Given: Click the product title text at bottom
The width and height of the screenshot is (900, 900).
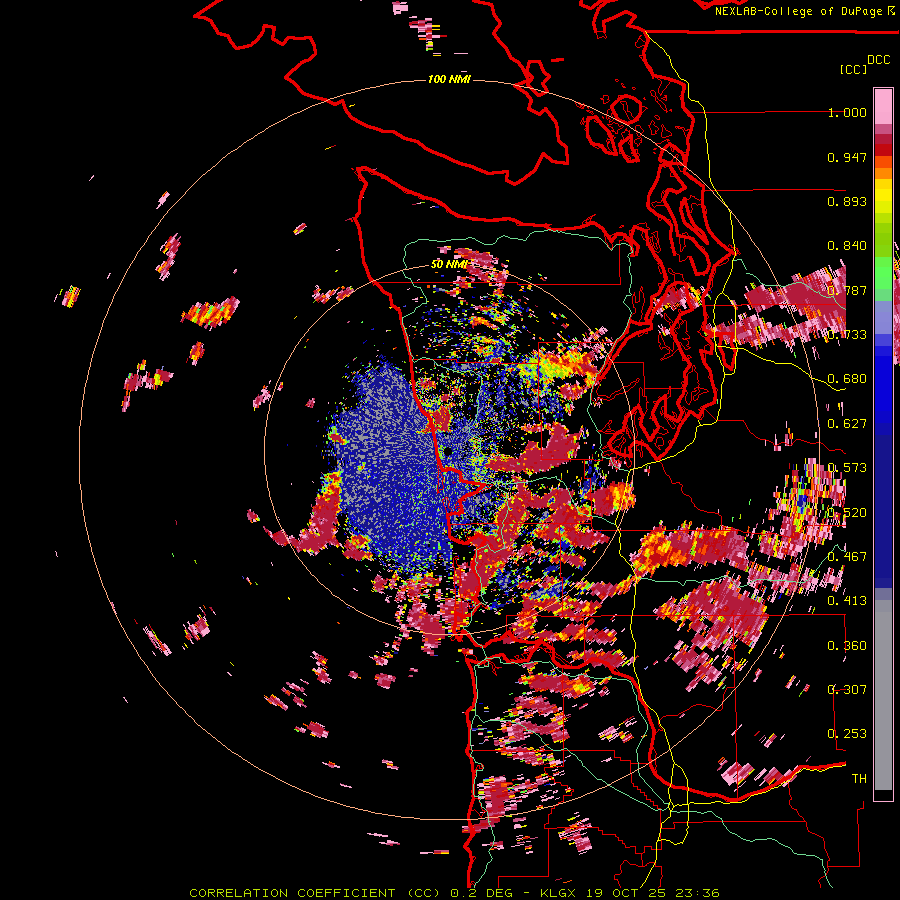Looking at the screenshot, I should [454, 893].
